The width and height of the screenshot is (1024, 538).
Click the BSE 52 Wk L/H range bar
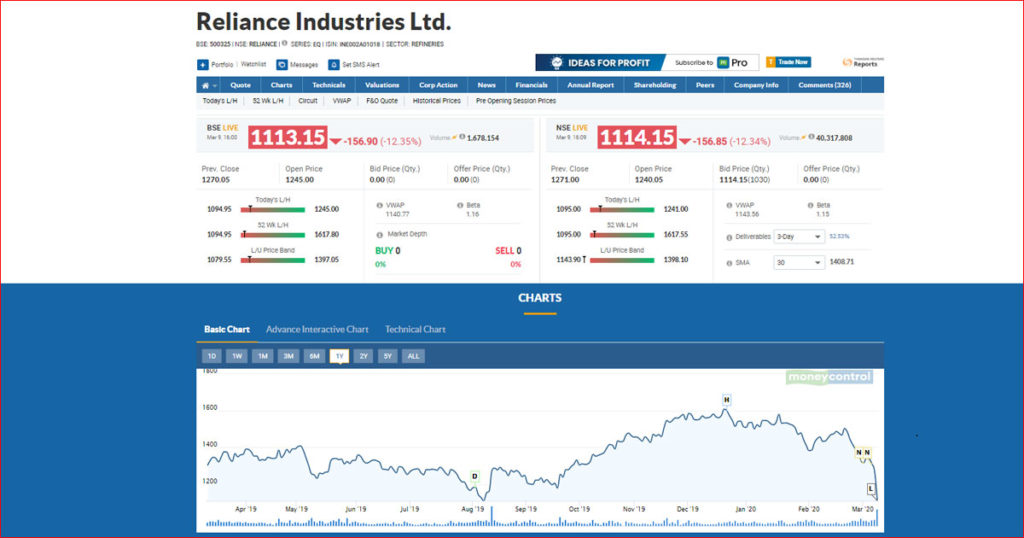pos(272,235)
